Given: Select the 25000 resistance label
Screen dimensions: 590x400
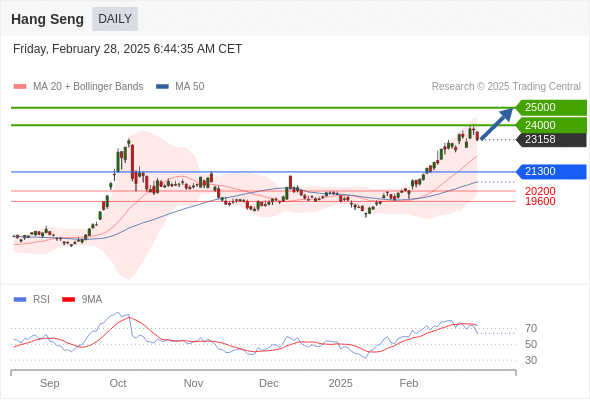Looking at the screenshot, I should 551,108.
